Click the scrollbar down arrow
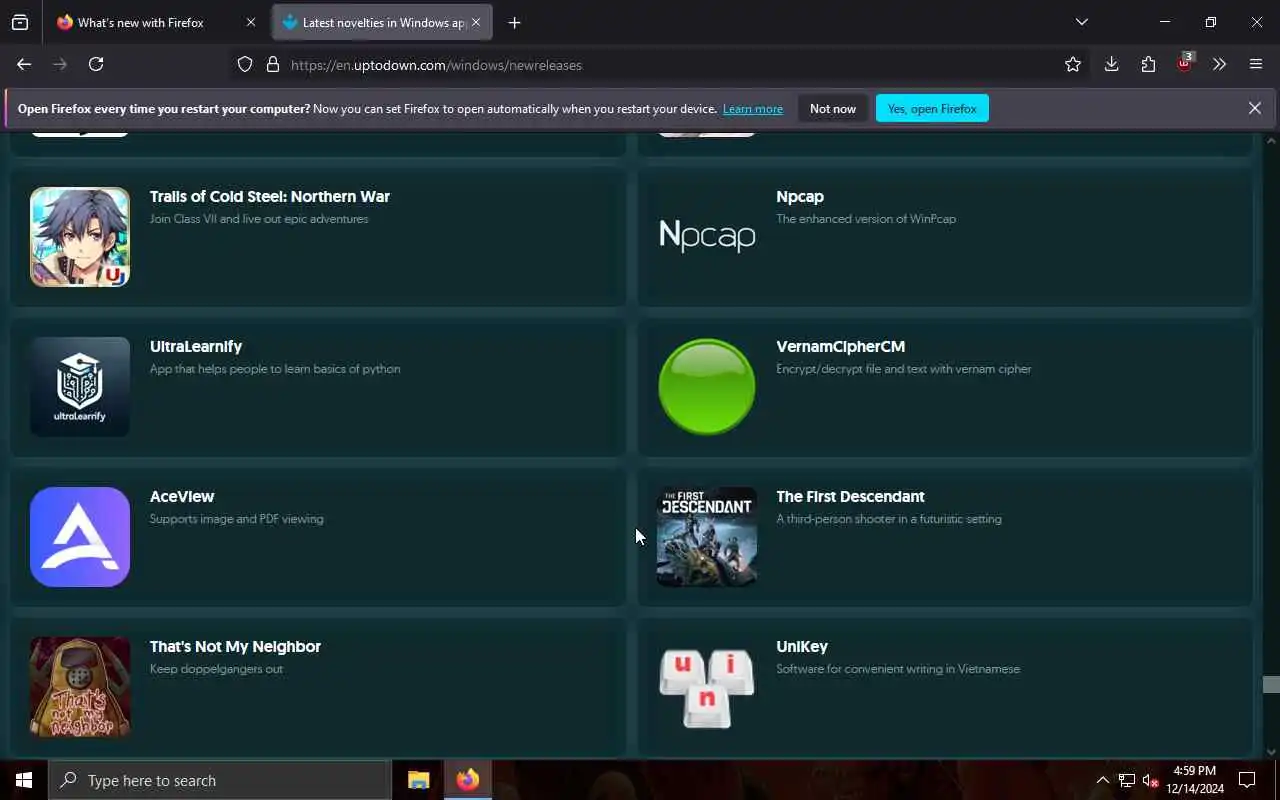The image size is (1280, 800). (x=1271, y=752)
